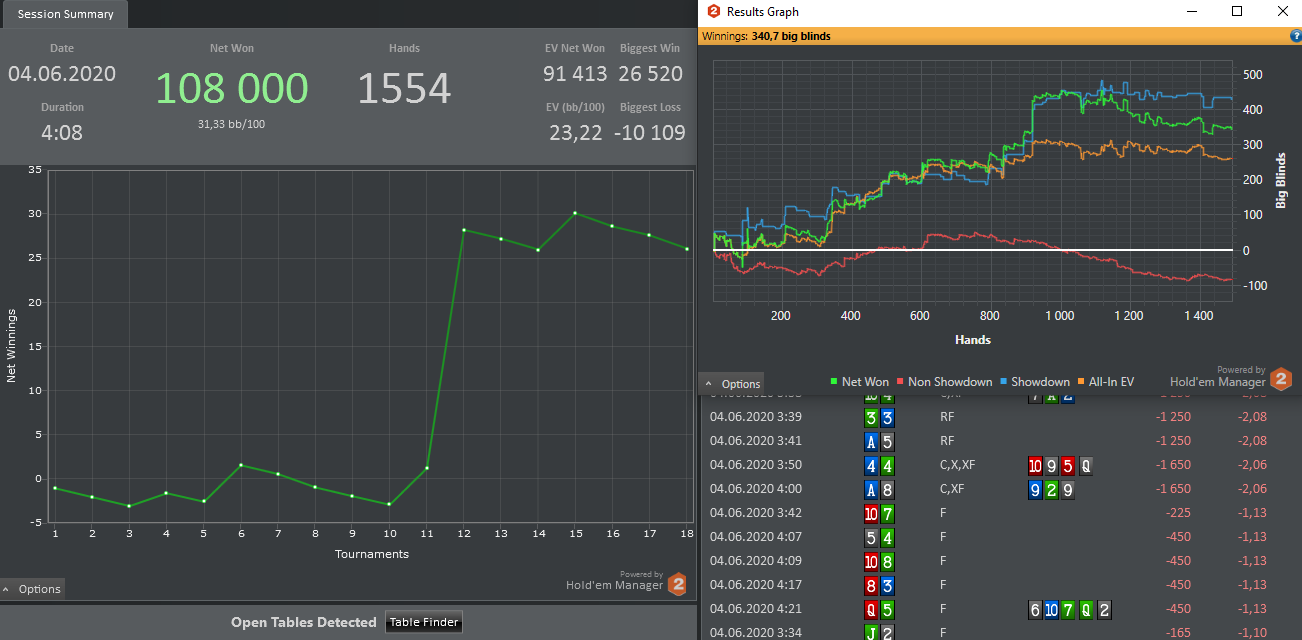Select the green 5 hole card in 4:21 row

(x=886, y=609)
